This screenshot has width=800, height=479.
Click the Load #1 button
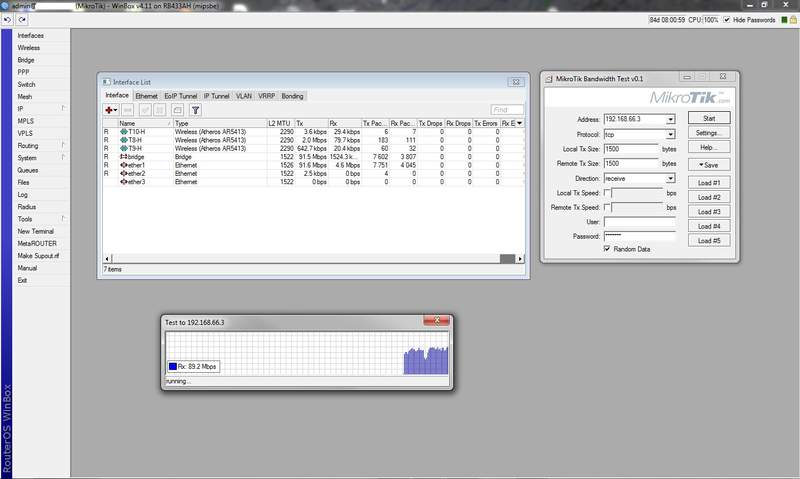709,183
